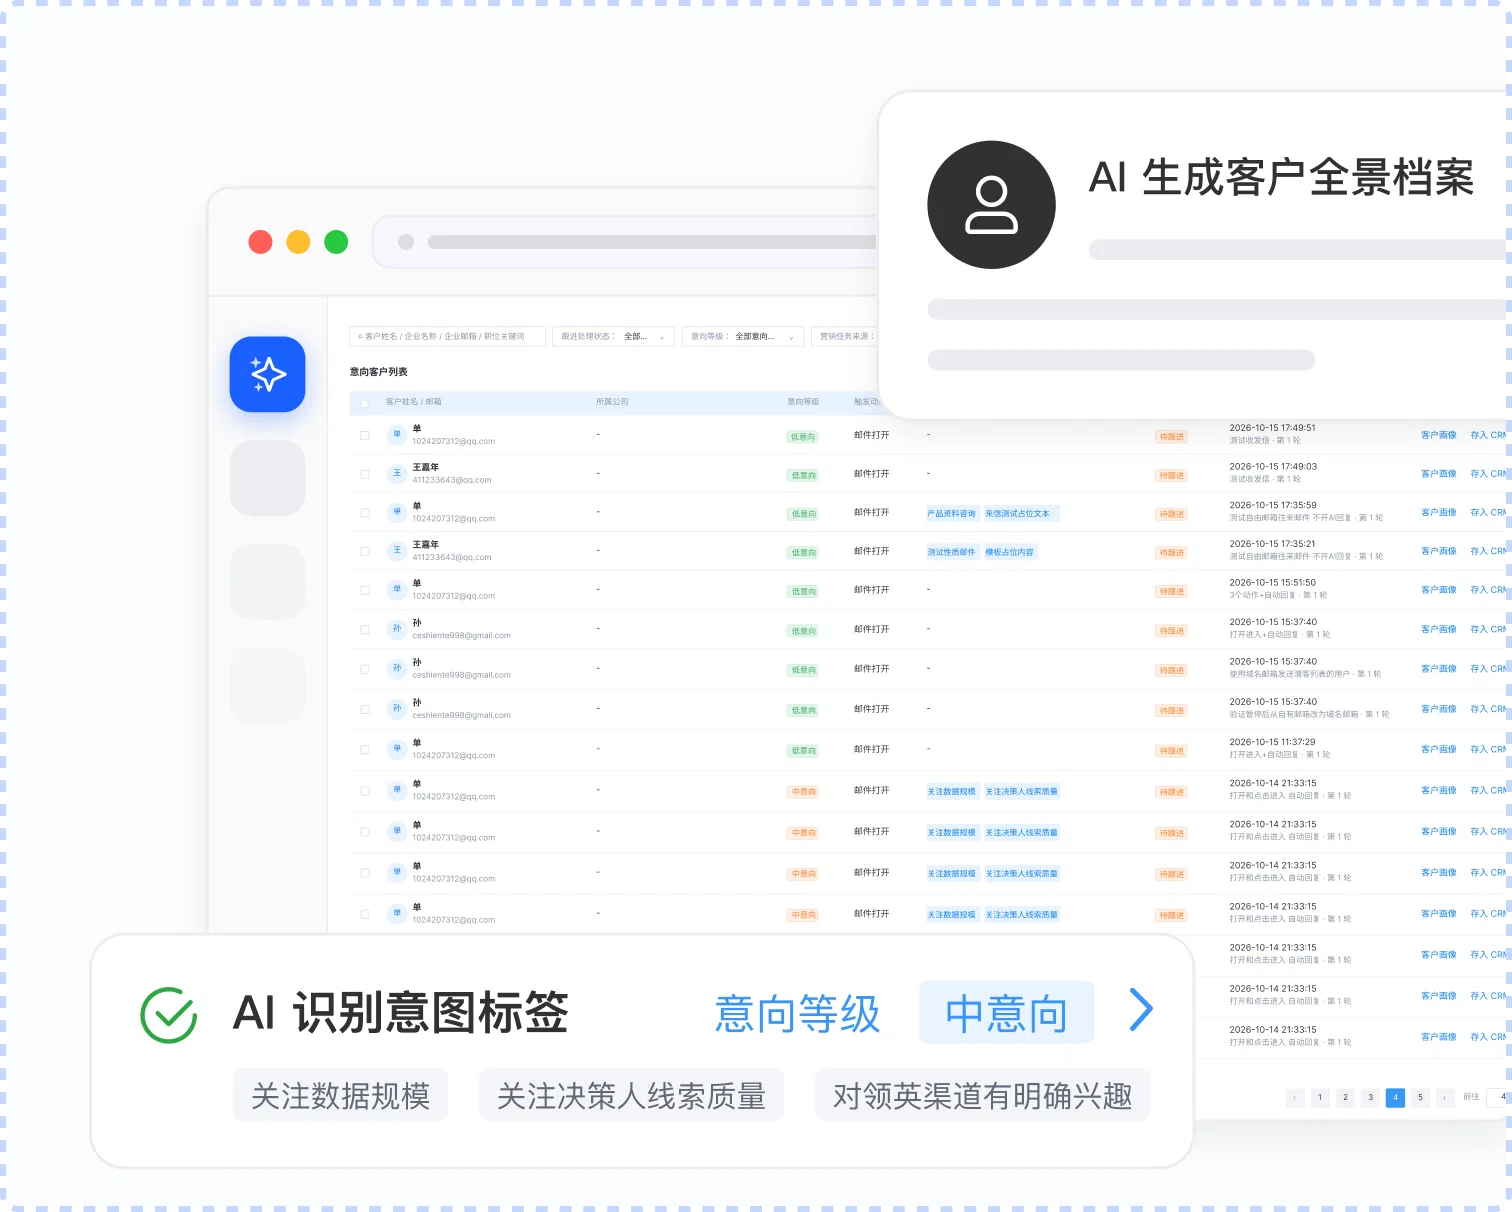Open 客户画像 for the 17:49:51 row
This screenshot has width=1512, height=1212.
[1438, 435]
